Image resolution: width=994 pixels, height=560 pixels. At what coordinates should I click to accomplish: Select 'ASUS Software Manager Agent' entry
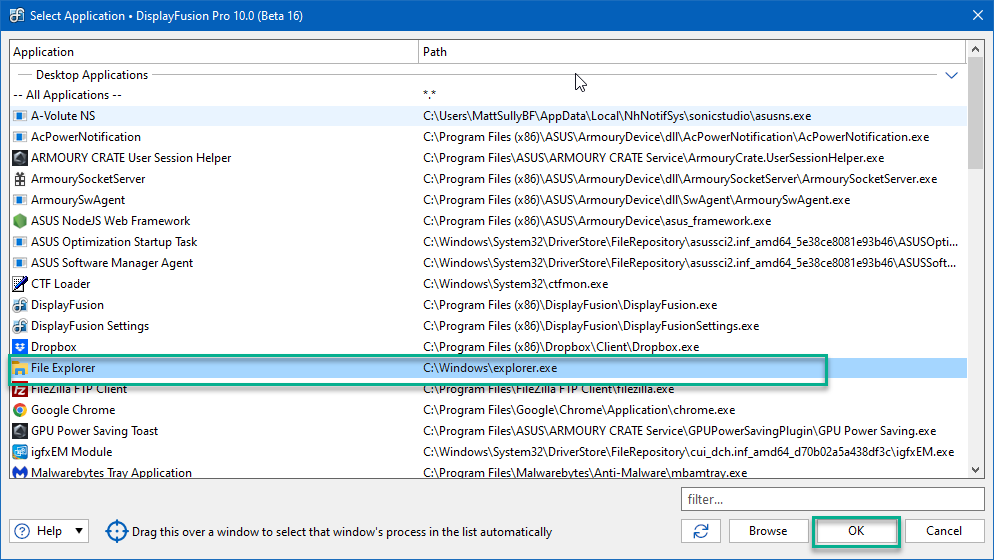click(112, 263)
